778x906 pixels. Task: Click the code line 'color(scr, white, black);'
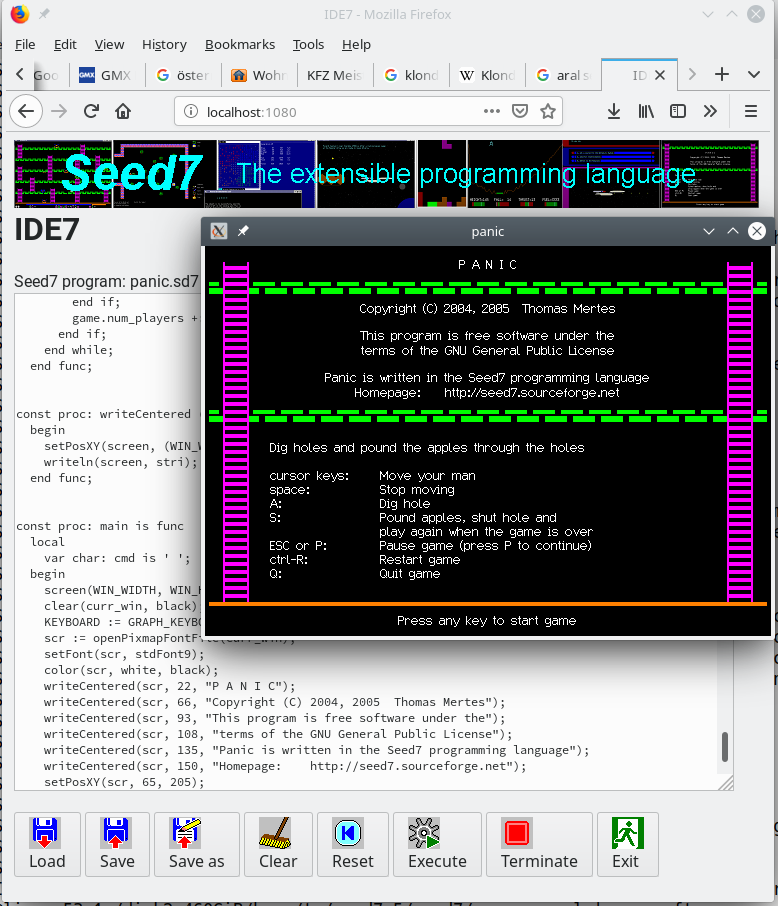pos(131,670)
